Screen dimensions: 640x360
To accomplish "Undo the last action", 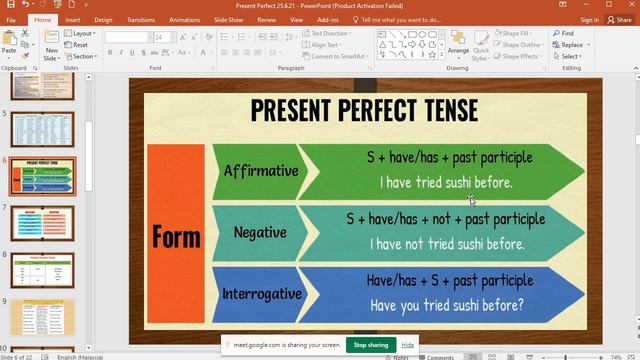I will [x=25, y=4].
